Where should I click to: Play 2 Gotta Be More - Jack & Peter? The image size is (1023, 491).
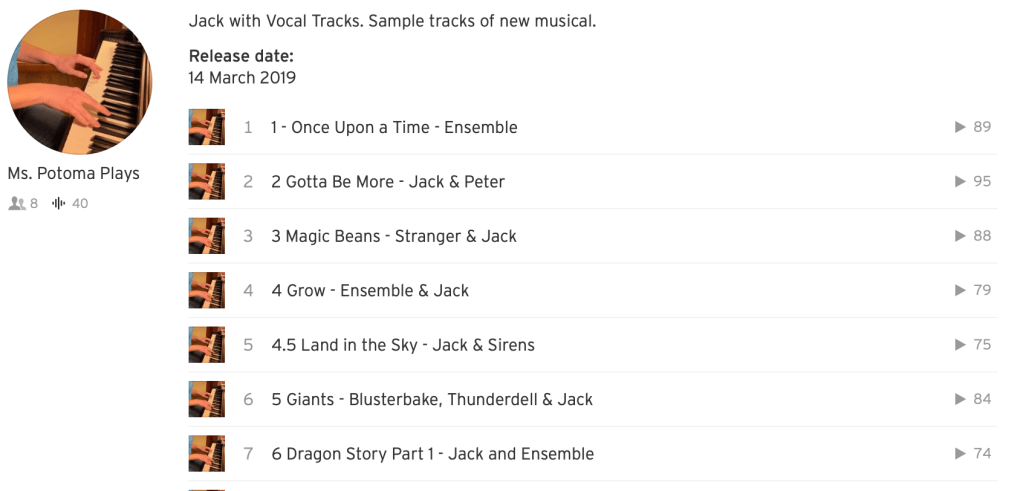(388, 182)
